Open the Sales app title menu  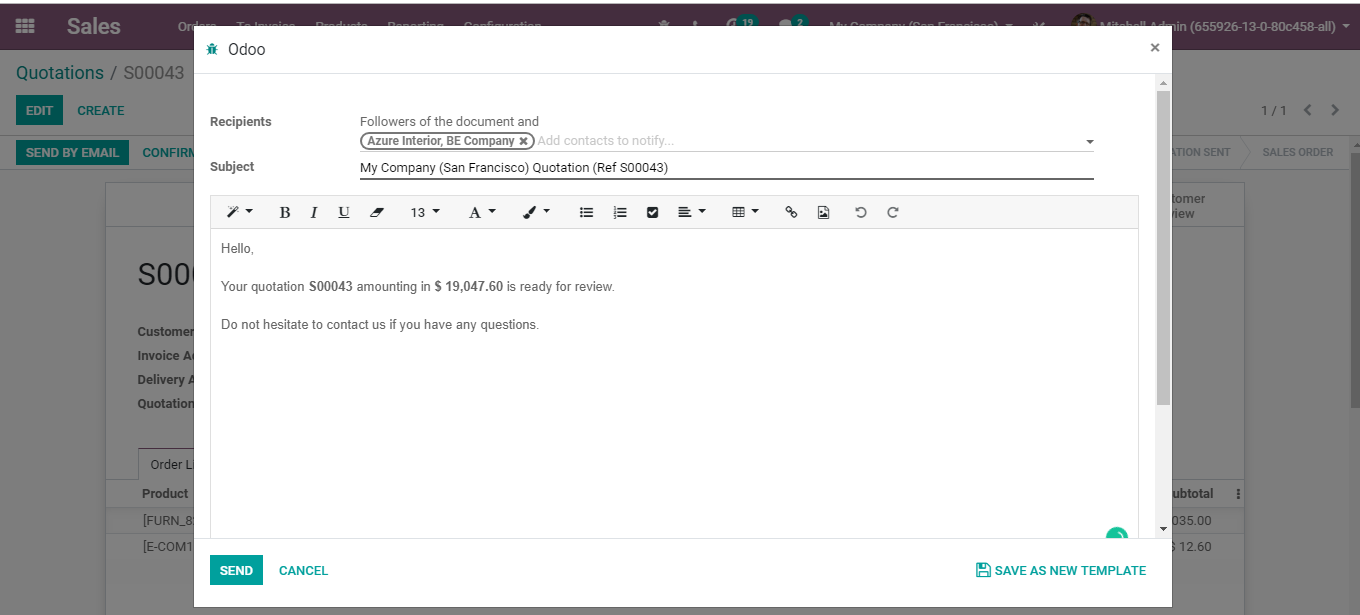pyautogui.click(x=94, y=26)
